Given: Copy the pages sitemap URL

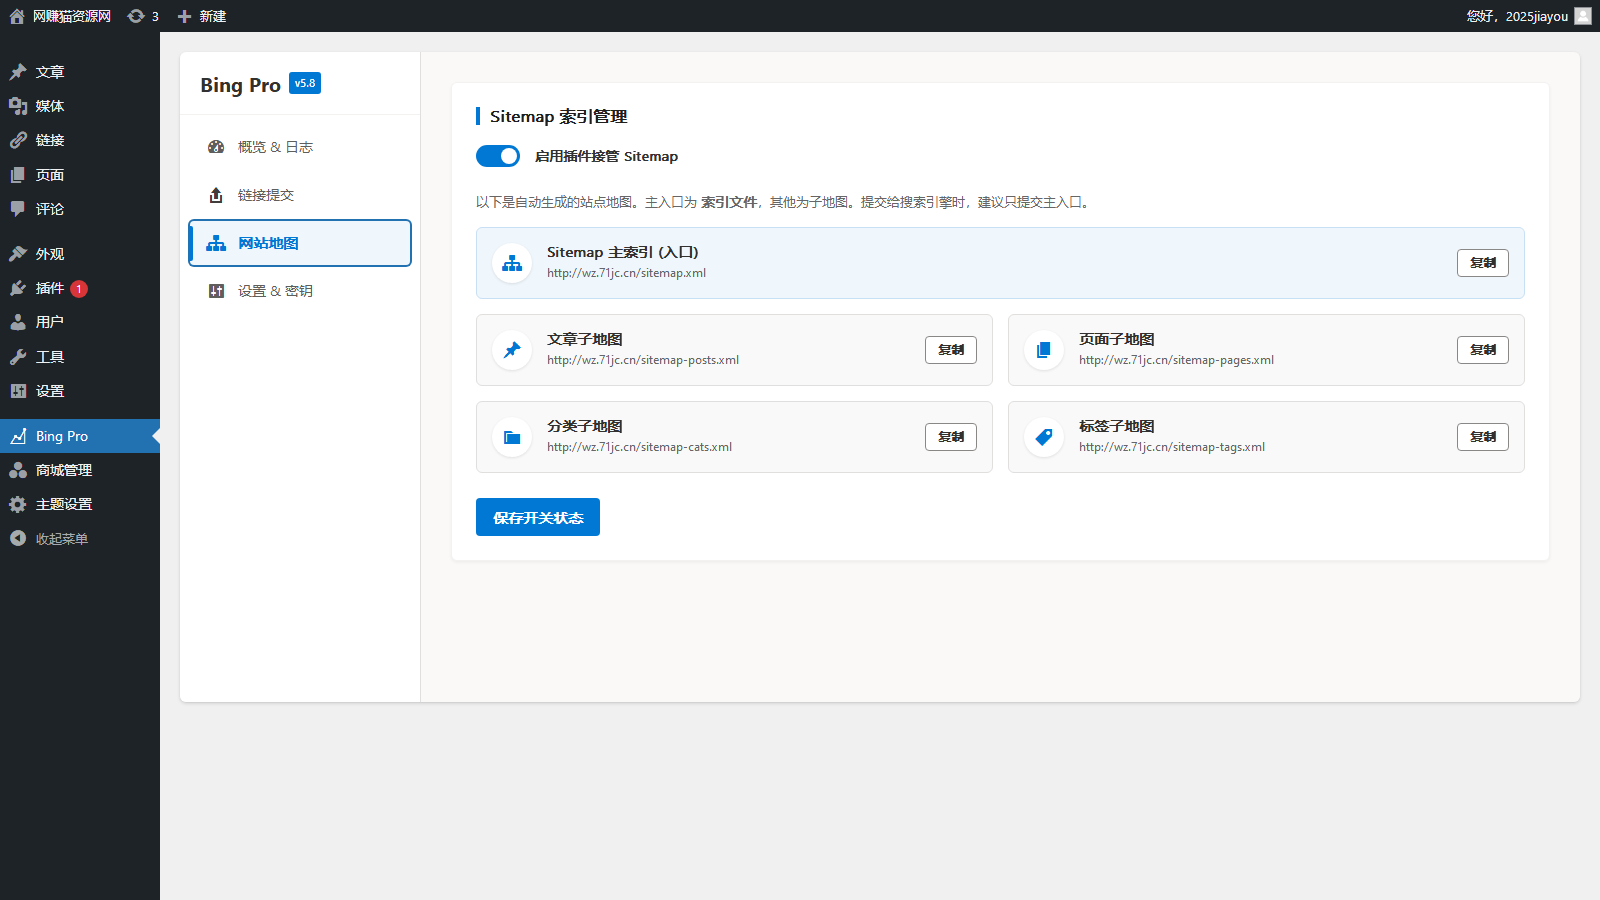Looking at the screenshot, I should click(1482, 350).
